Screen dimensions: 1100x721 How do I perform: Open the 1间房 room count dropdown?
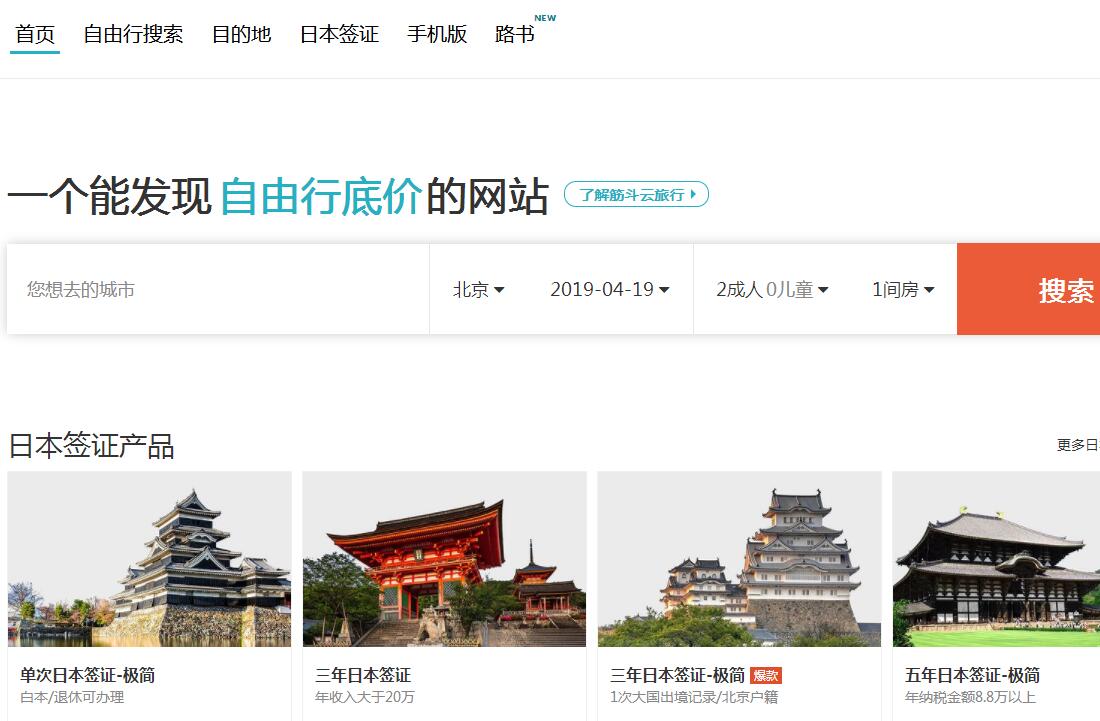pos(903,289)
